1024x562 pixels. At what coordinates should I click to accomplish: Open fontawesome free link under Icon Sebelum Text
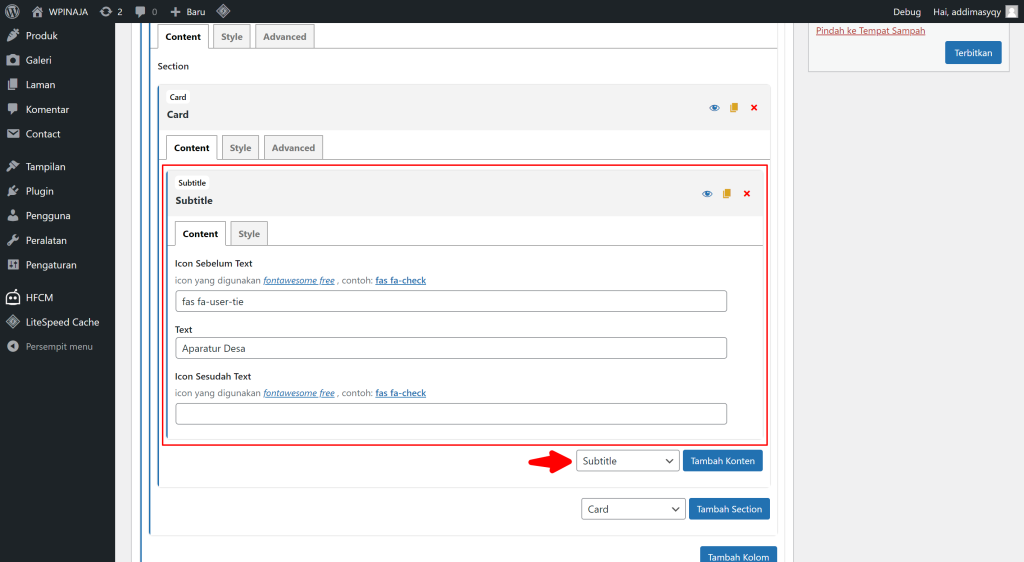(x=298, y=281)
